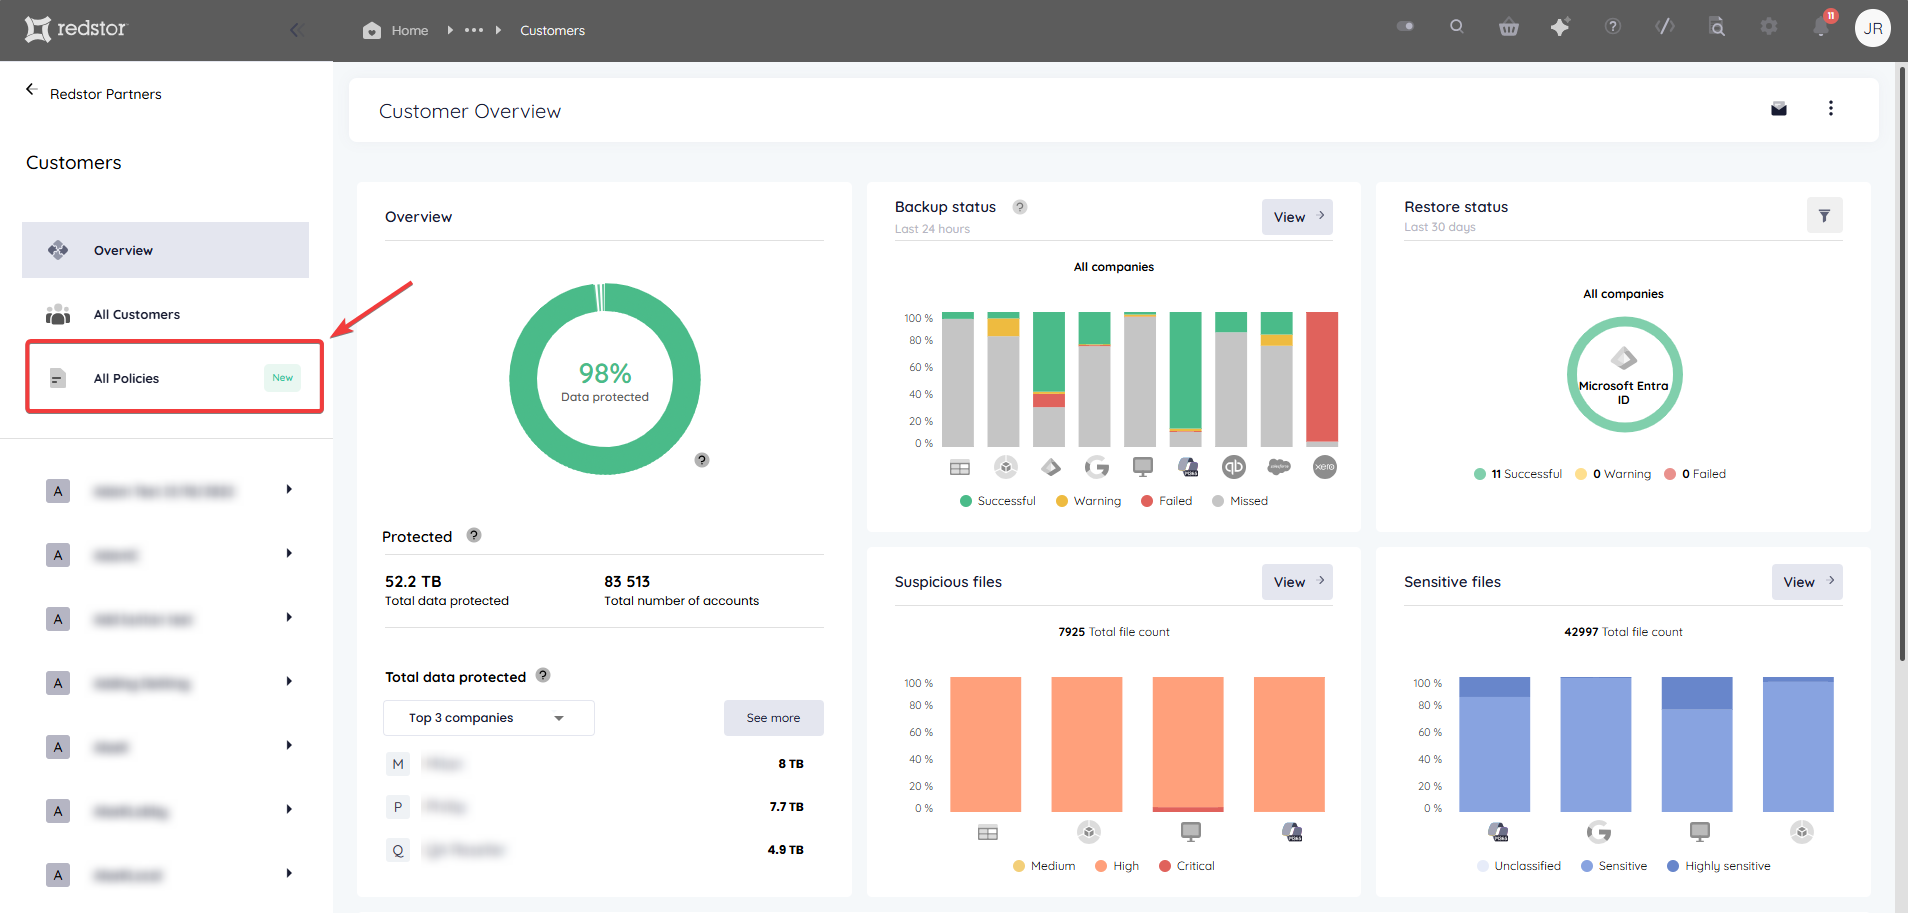
Task: Click the Customers breadcrumb
Action: click(552, 30)
